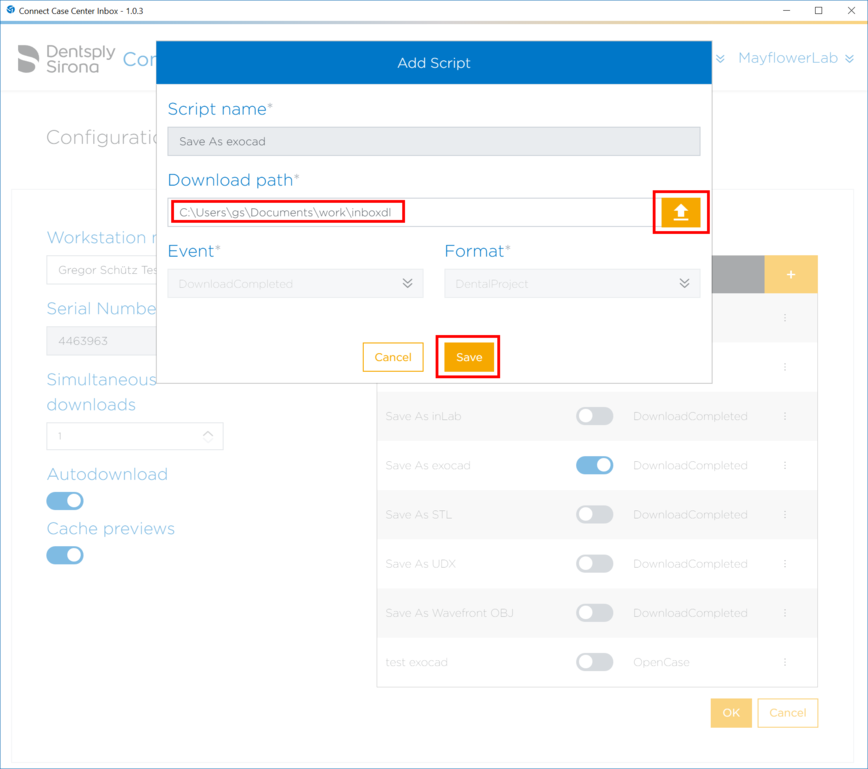Click the upload folder browse icon
Image resolution: width=868 pixels, height=769 pixels.
pyautogui.click(x=680, y=213)
